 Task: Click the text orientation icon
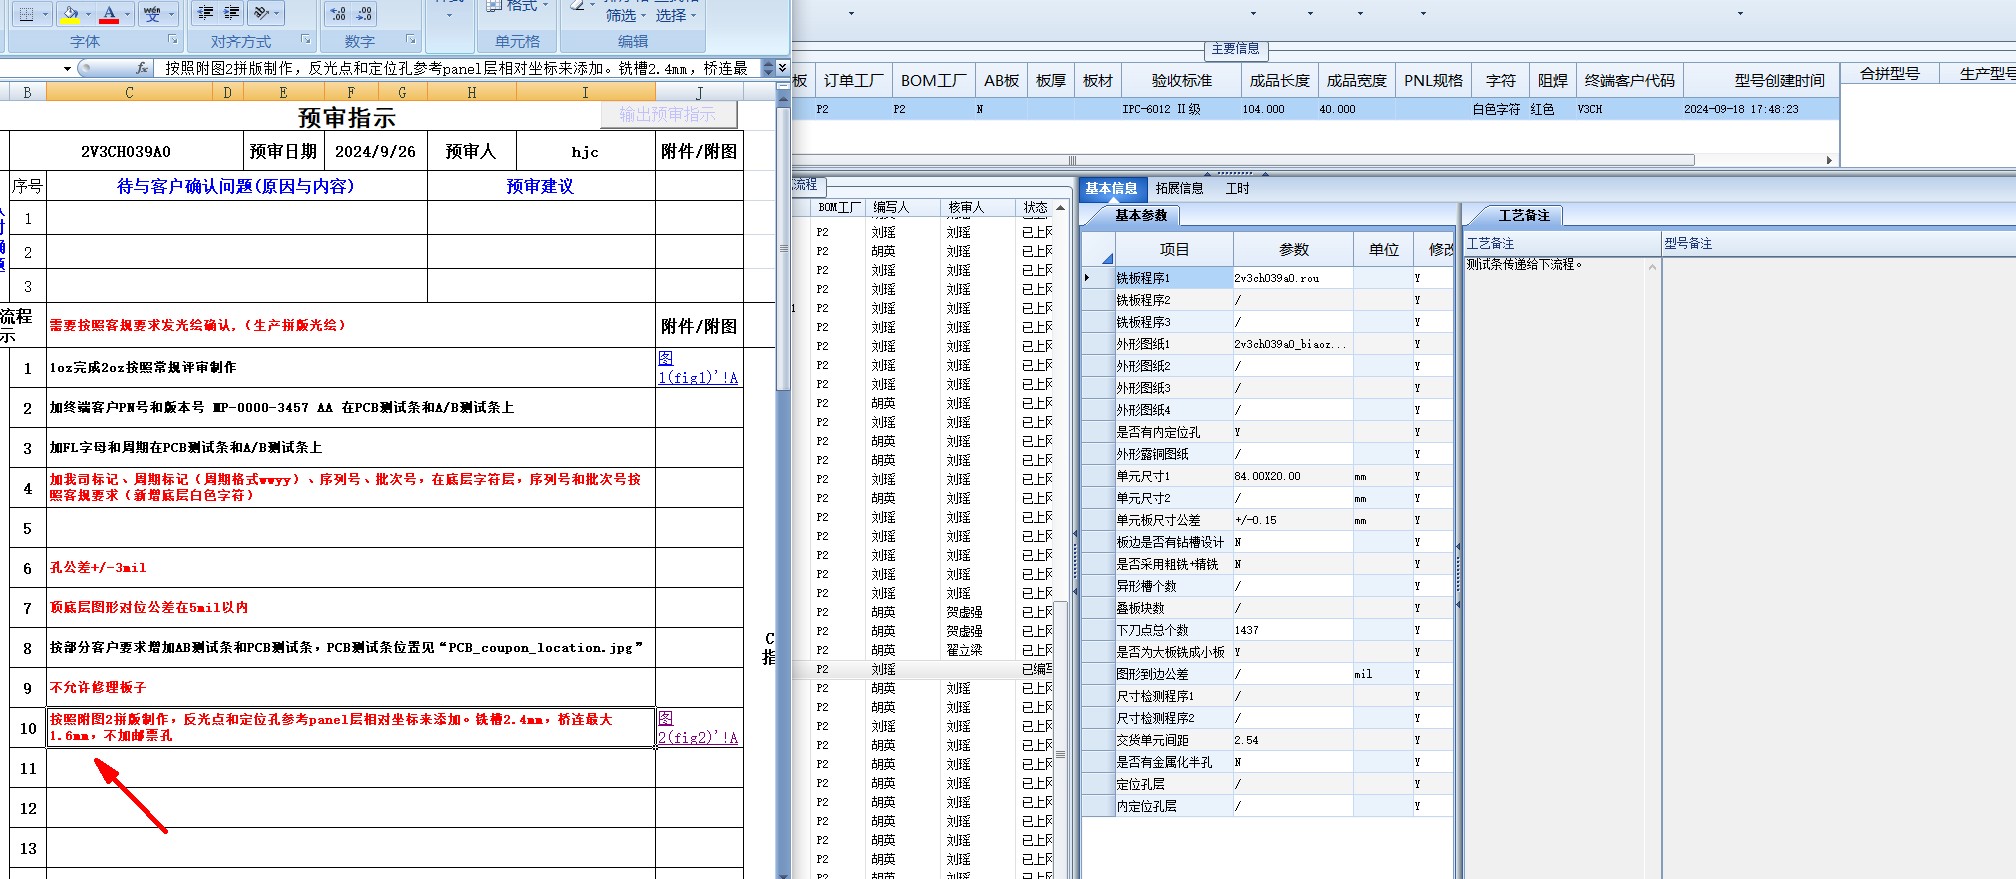click(261, 13)
